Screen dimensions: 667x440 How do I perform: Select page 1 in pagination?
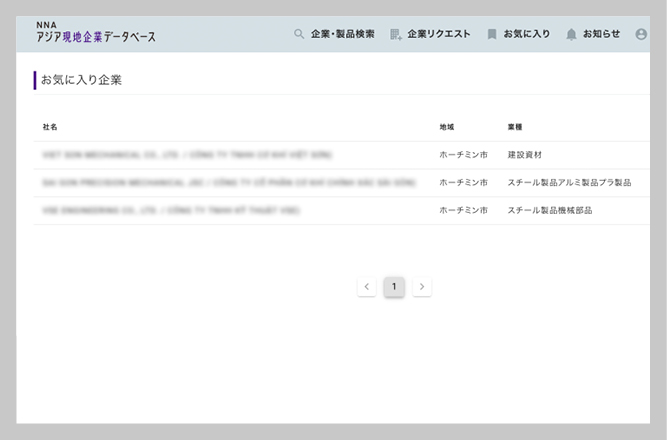point(394,287)
